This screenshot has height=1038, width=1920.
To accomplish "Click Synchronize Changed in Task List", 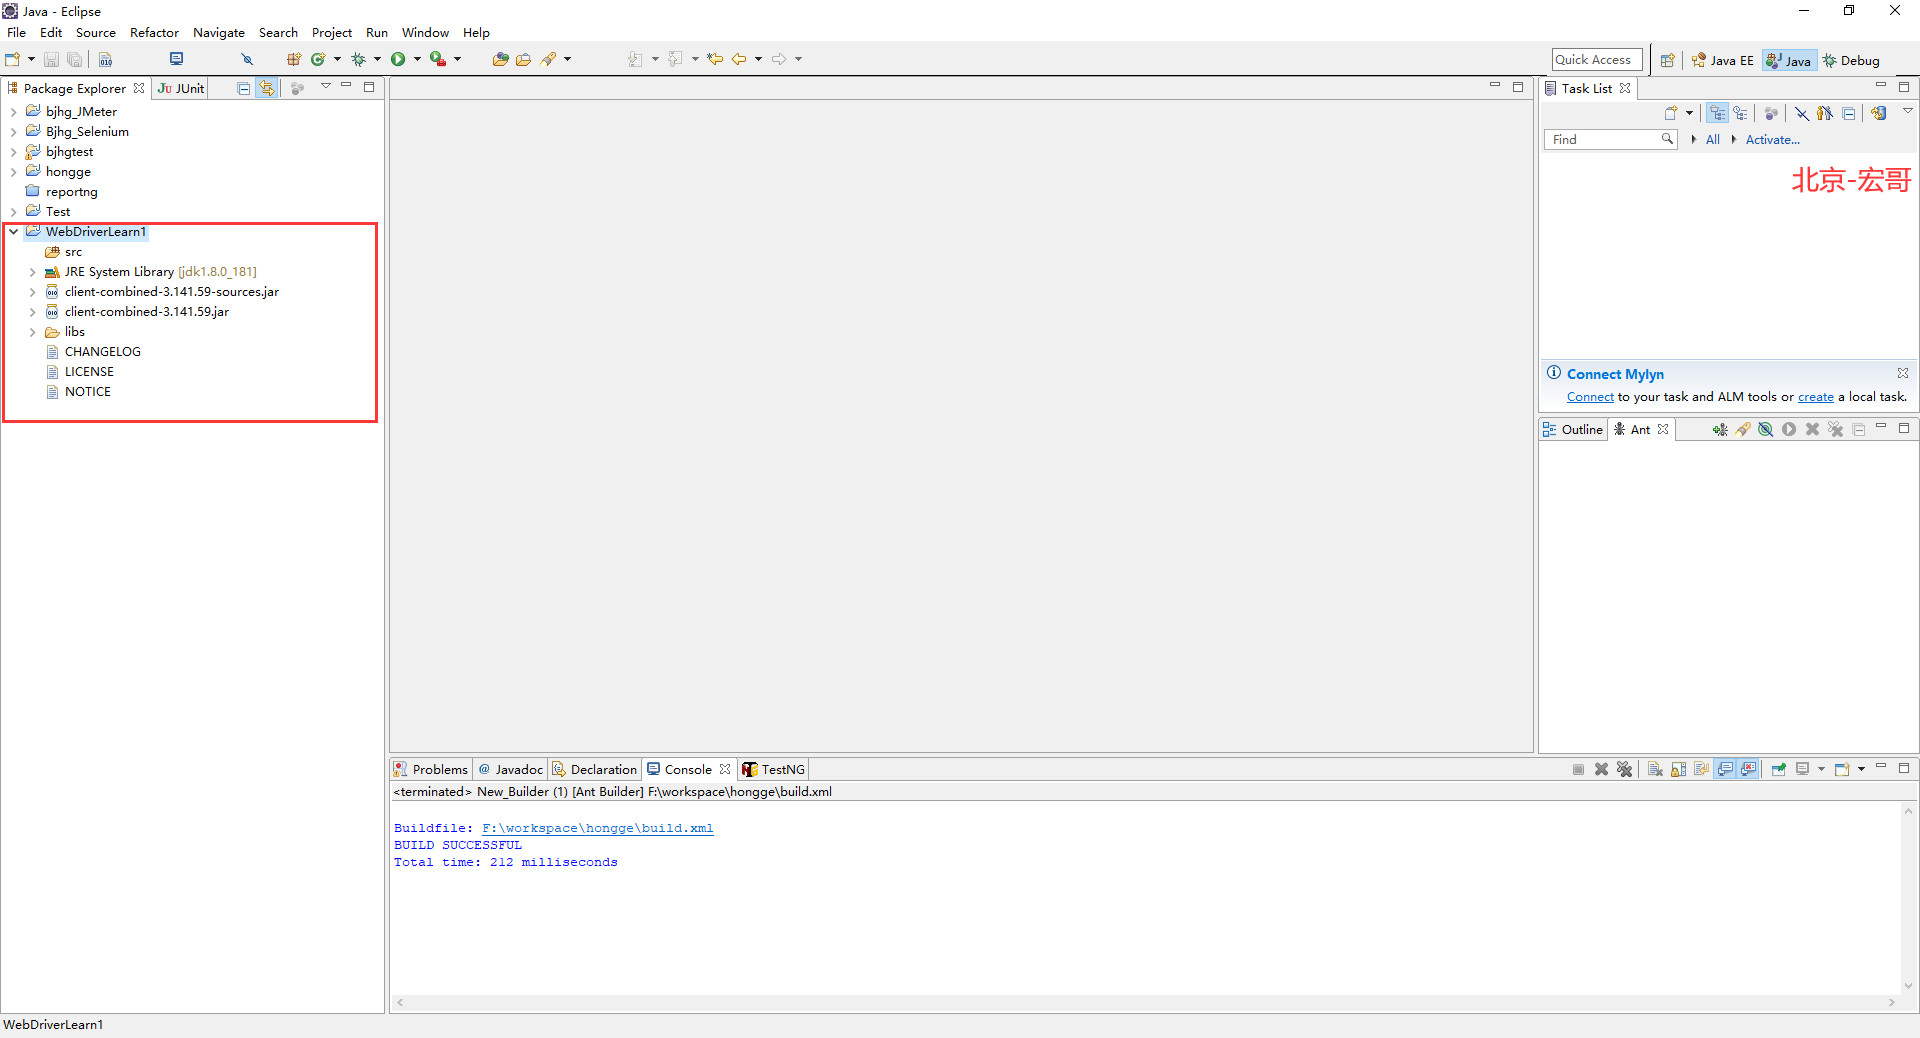I will click(1879, 113).
